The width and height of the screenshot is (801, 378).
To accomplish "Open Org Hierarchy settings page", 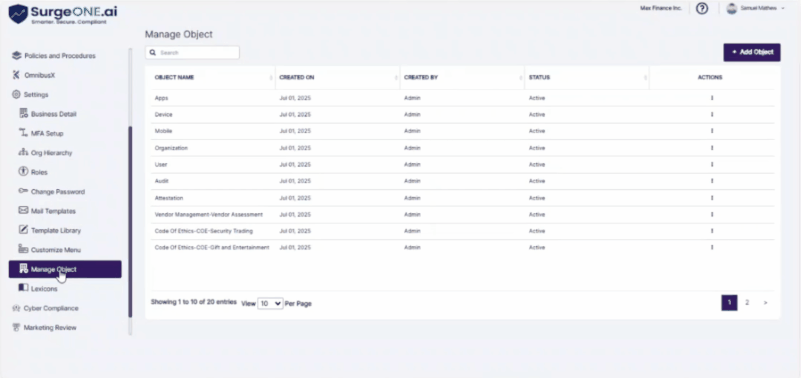I will [x=51, y=153].
